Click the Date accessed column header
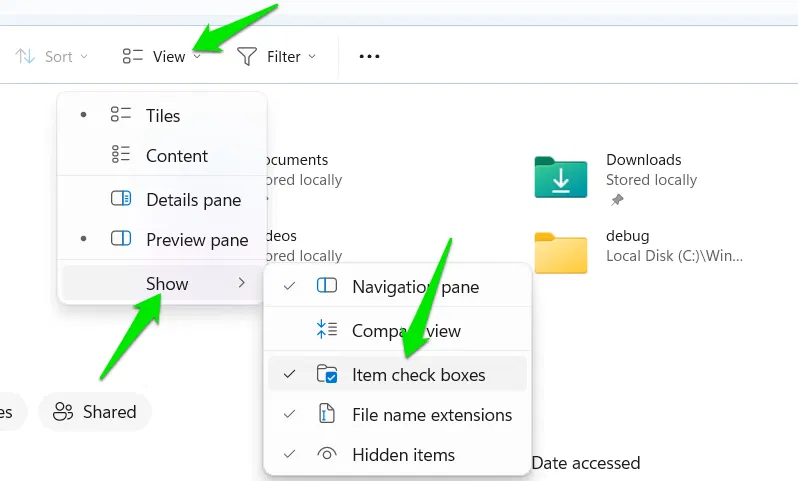This screenshot has width=798, height=481. [x=585, y=463]
